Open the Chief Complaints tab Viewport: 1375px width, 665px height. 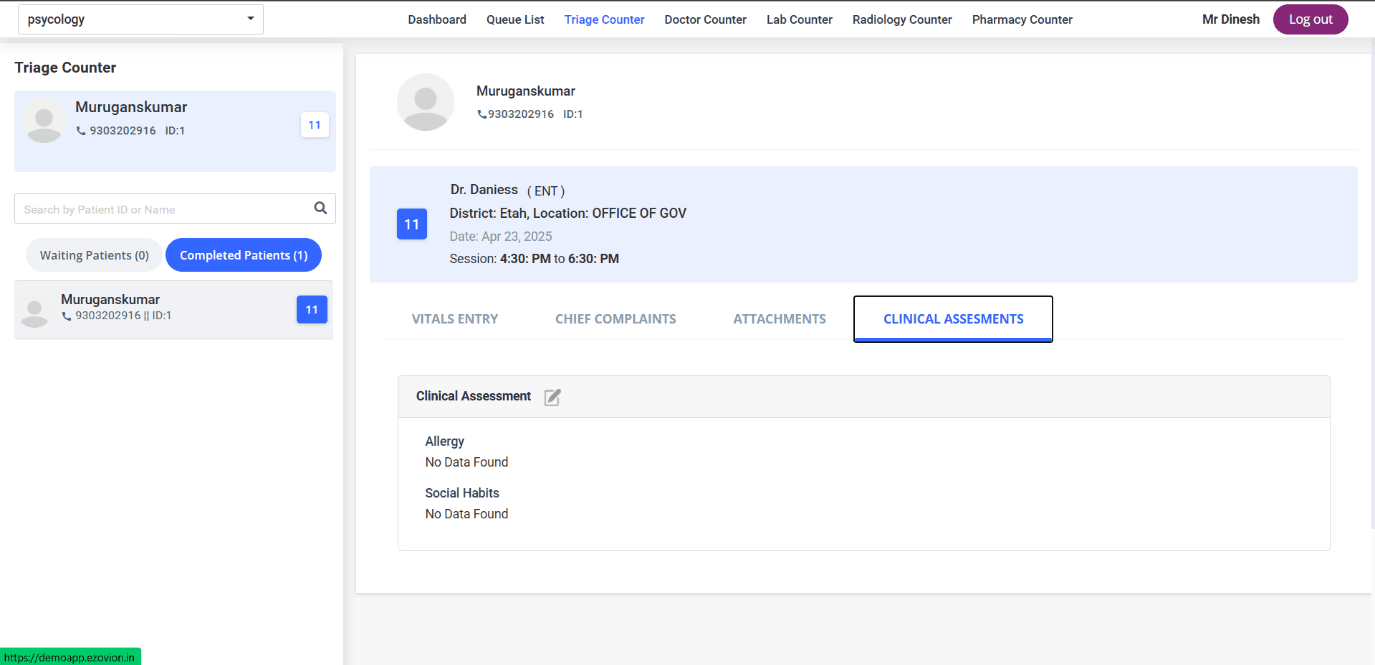point(616,319)
